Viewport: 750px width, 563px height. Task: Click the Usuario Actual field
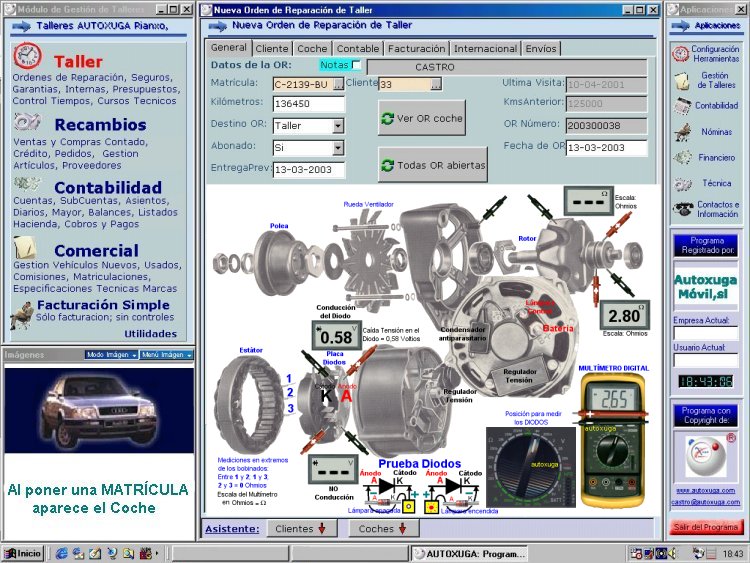click(706, 360)
